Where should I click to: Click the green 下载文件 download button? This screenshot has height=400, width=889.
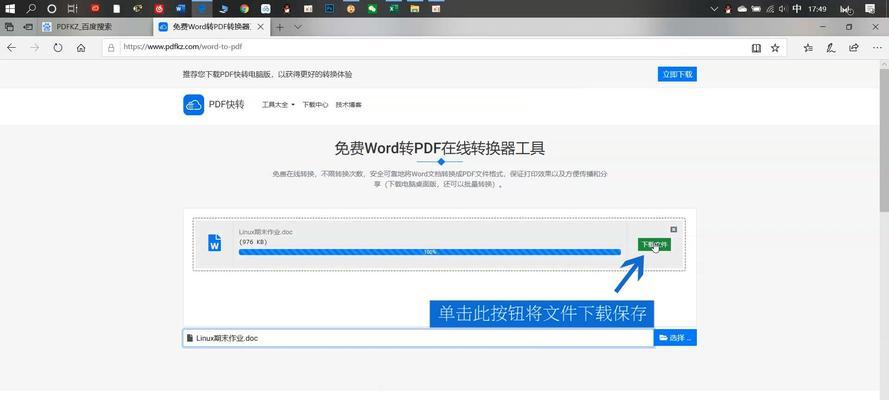654,244
